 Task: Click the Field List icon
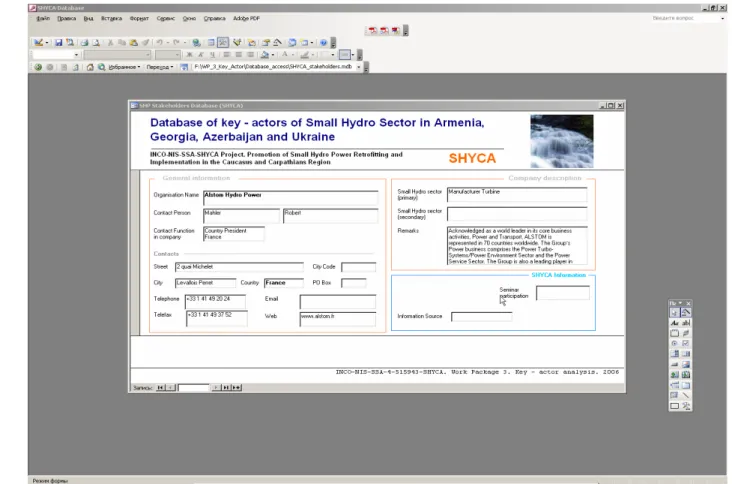point(211,42)
